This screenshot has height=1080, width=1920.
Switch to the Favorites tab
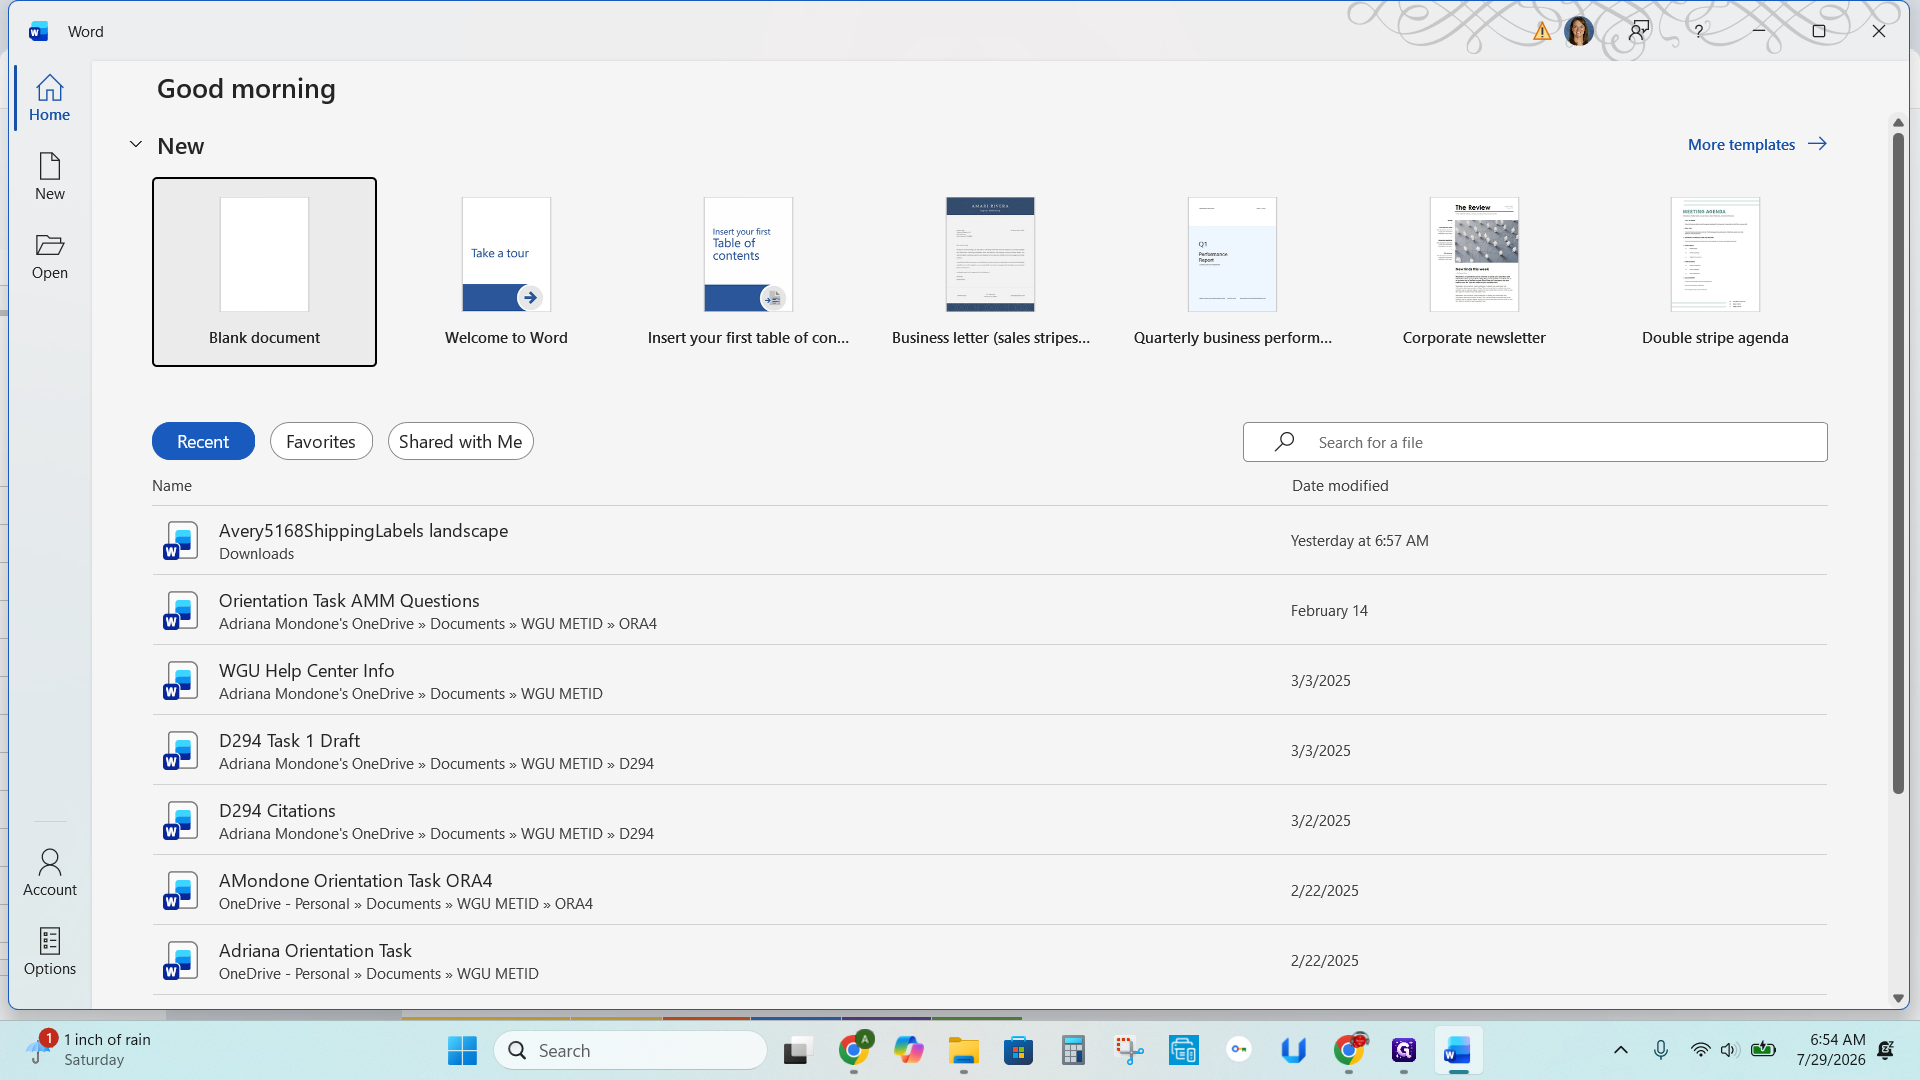click(x=321, y=441)
